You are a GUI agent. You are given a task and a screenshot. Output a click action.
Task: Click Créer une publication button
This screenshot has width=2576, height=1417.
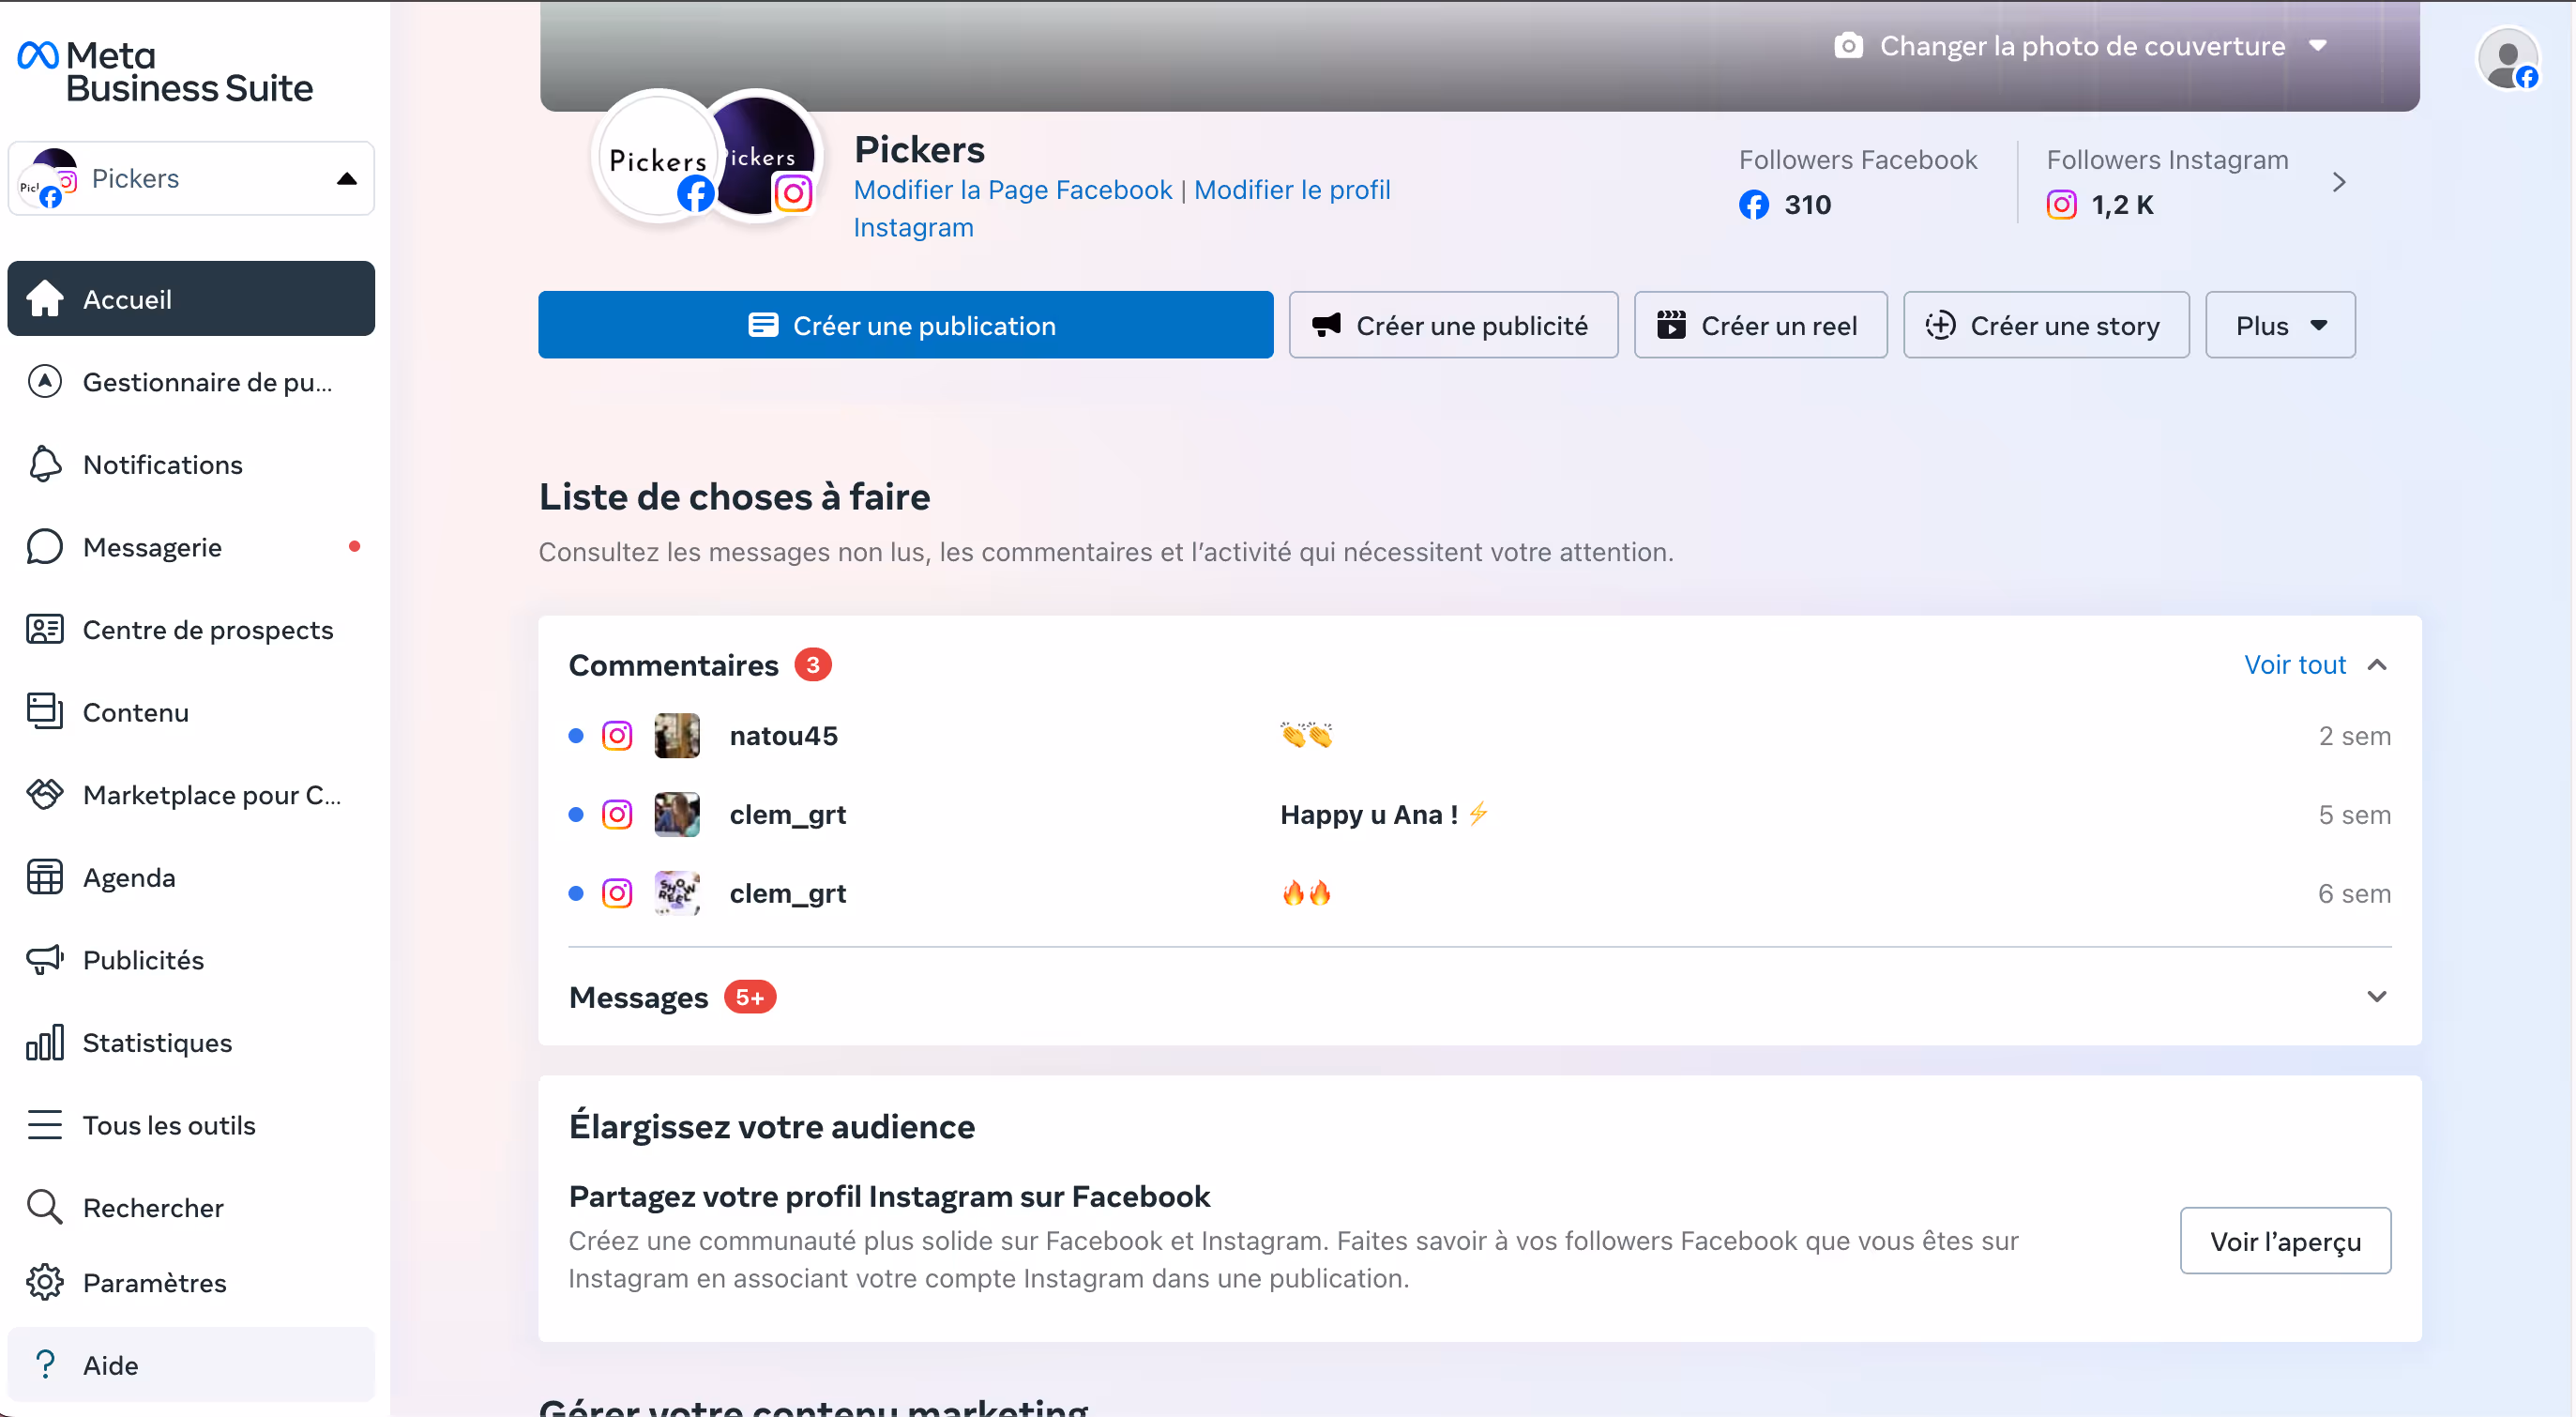[x=906, y=325]
